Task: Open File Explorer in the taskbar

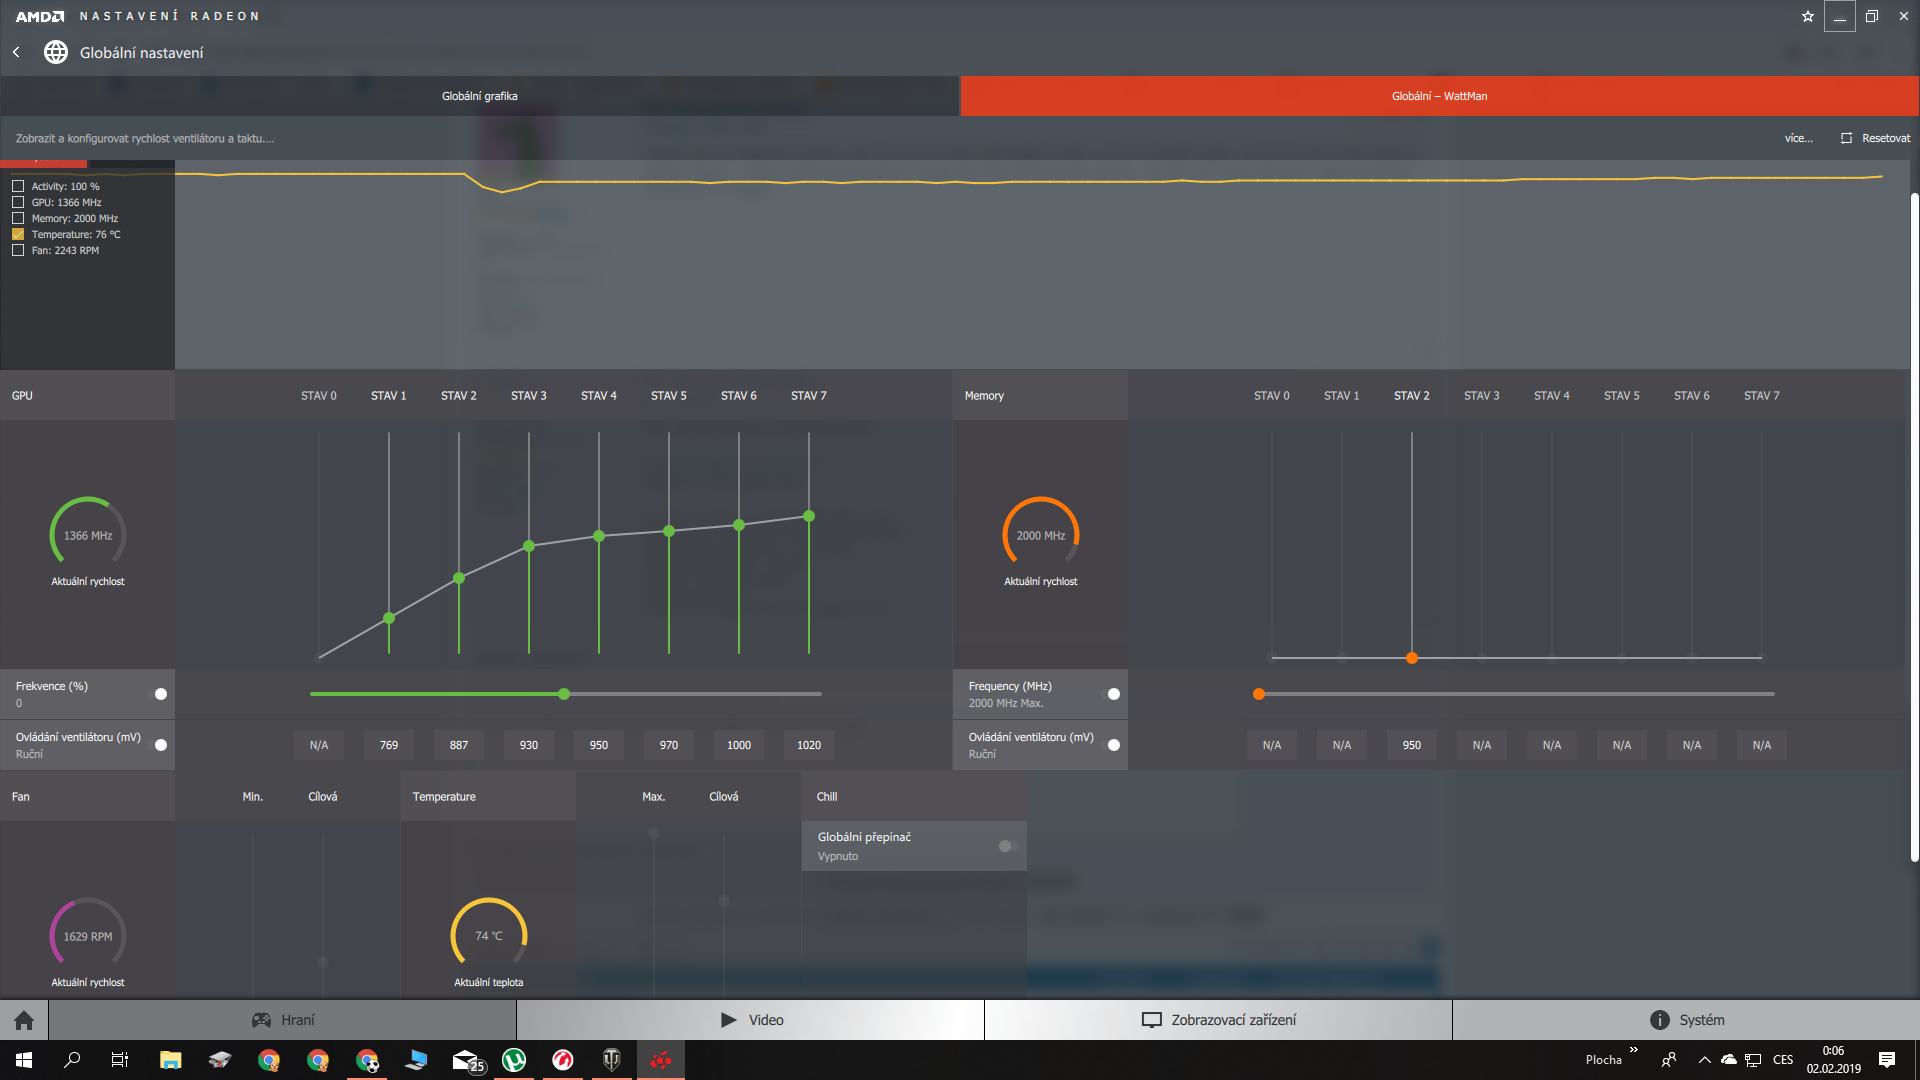Action: point(170,1060)
